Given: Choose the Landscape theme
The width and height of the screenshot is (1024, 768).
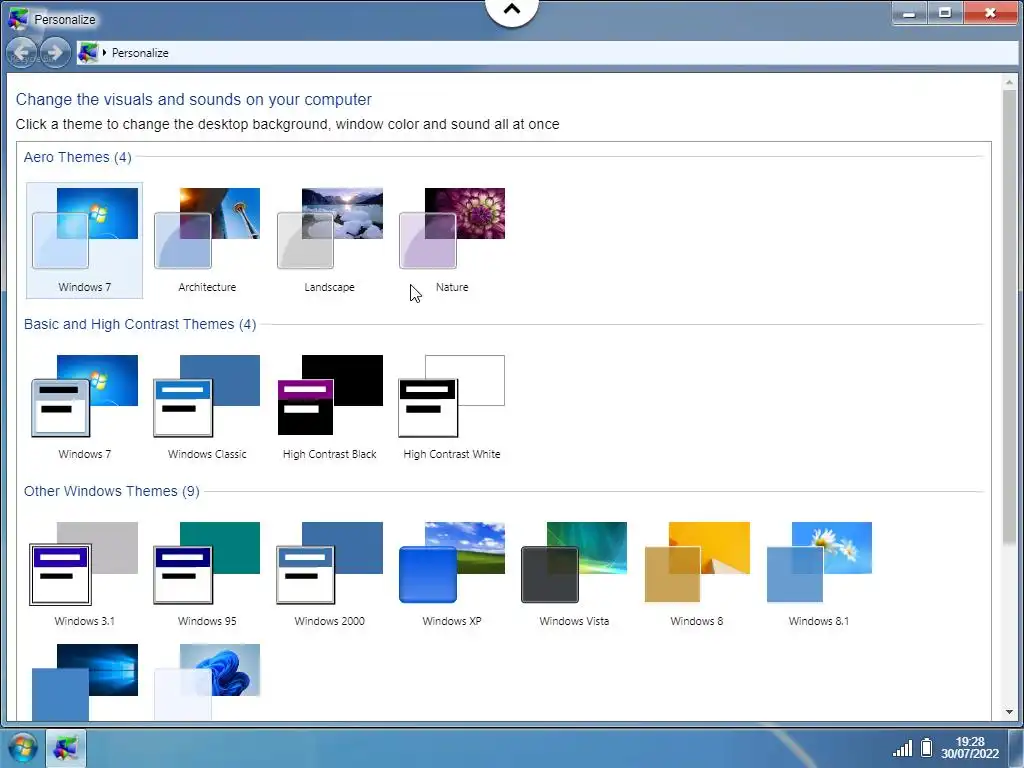Looking at the screenshot, I should (x=329, y=240).
